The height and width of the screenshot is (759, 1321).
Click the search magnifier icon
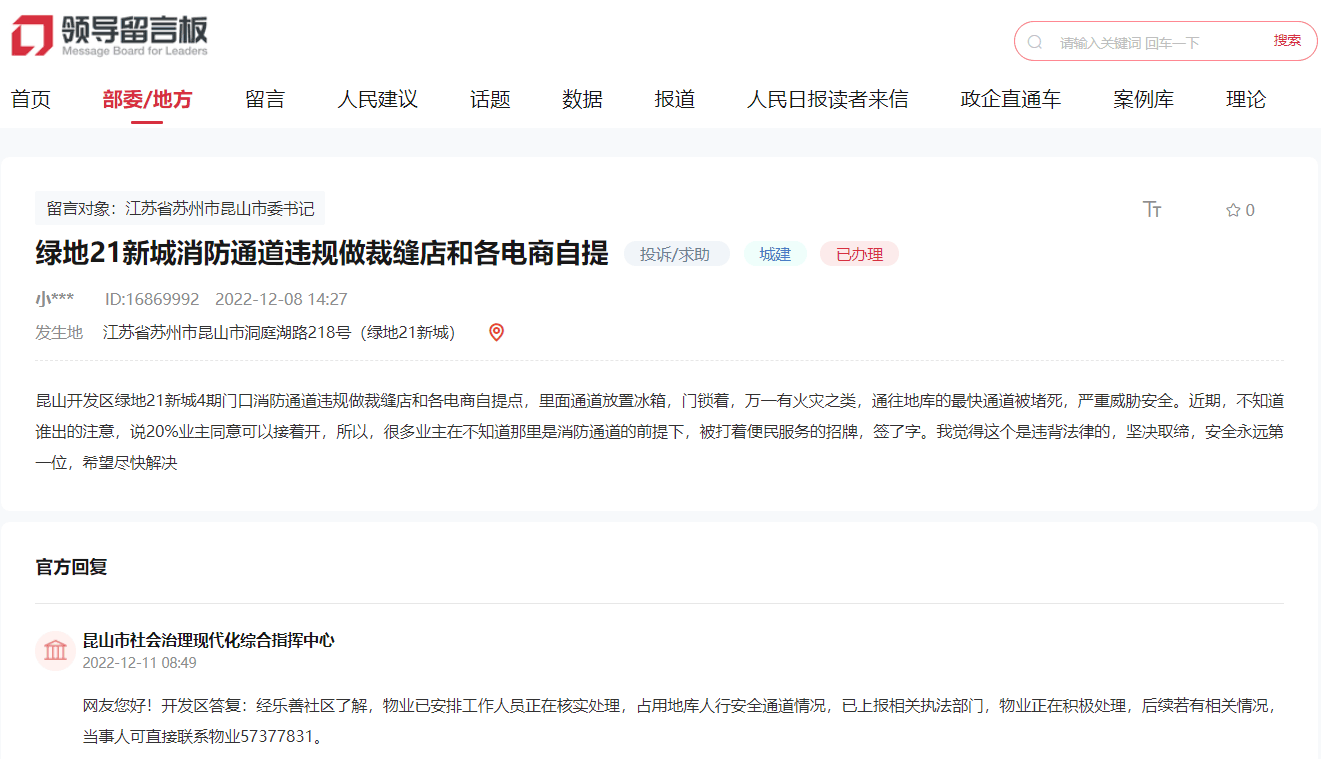(1034, 41)
